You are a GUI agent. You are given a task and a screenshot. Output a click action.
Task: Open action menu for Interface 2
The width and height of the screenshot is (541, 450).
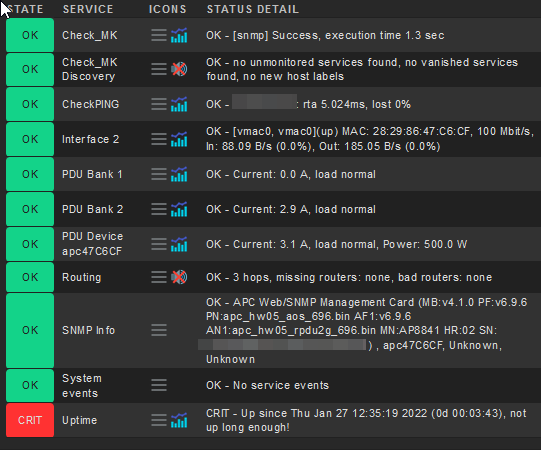159,139
